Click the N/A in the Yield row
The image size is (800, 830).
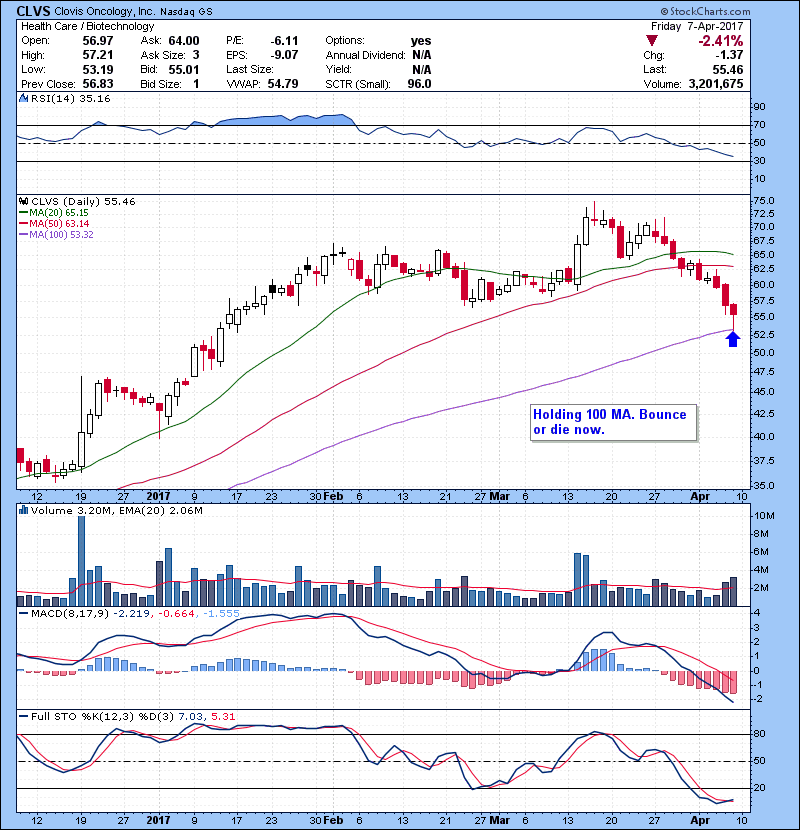click(x=421, y=69)
